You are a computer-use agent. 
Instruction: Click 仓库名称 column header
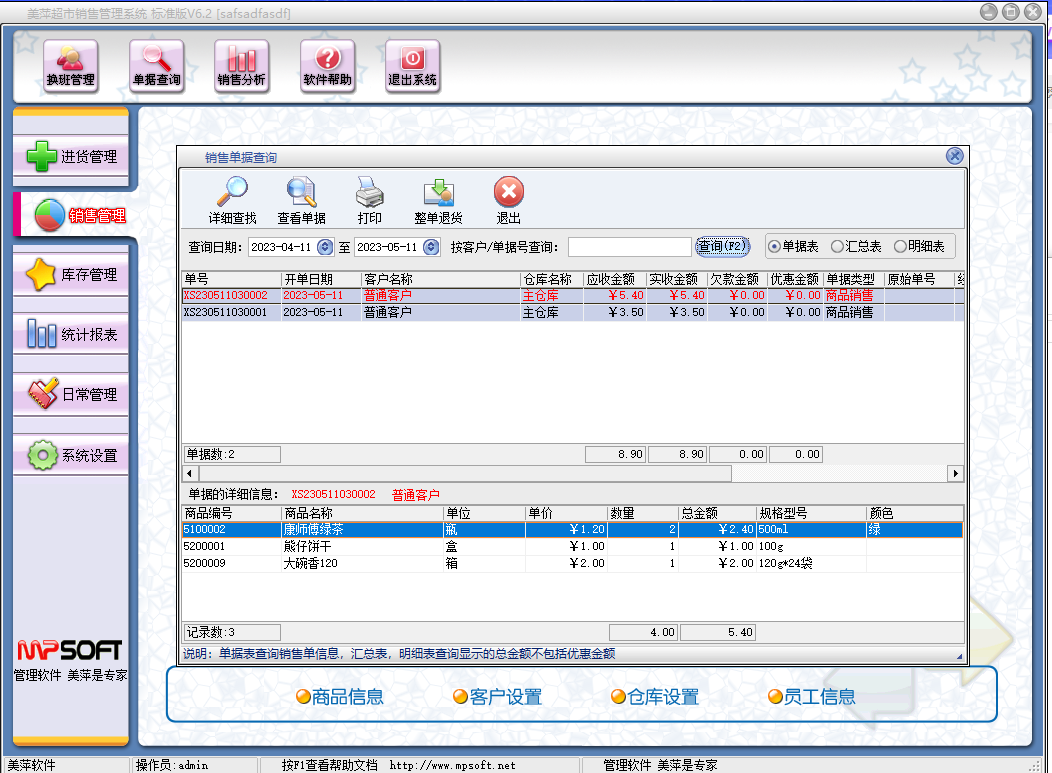[x=552, y=279]
